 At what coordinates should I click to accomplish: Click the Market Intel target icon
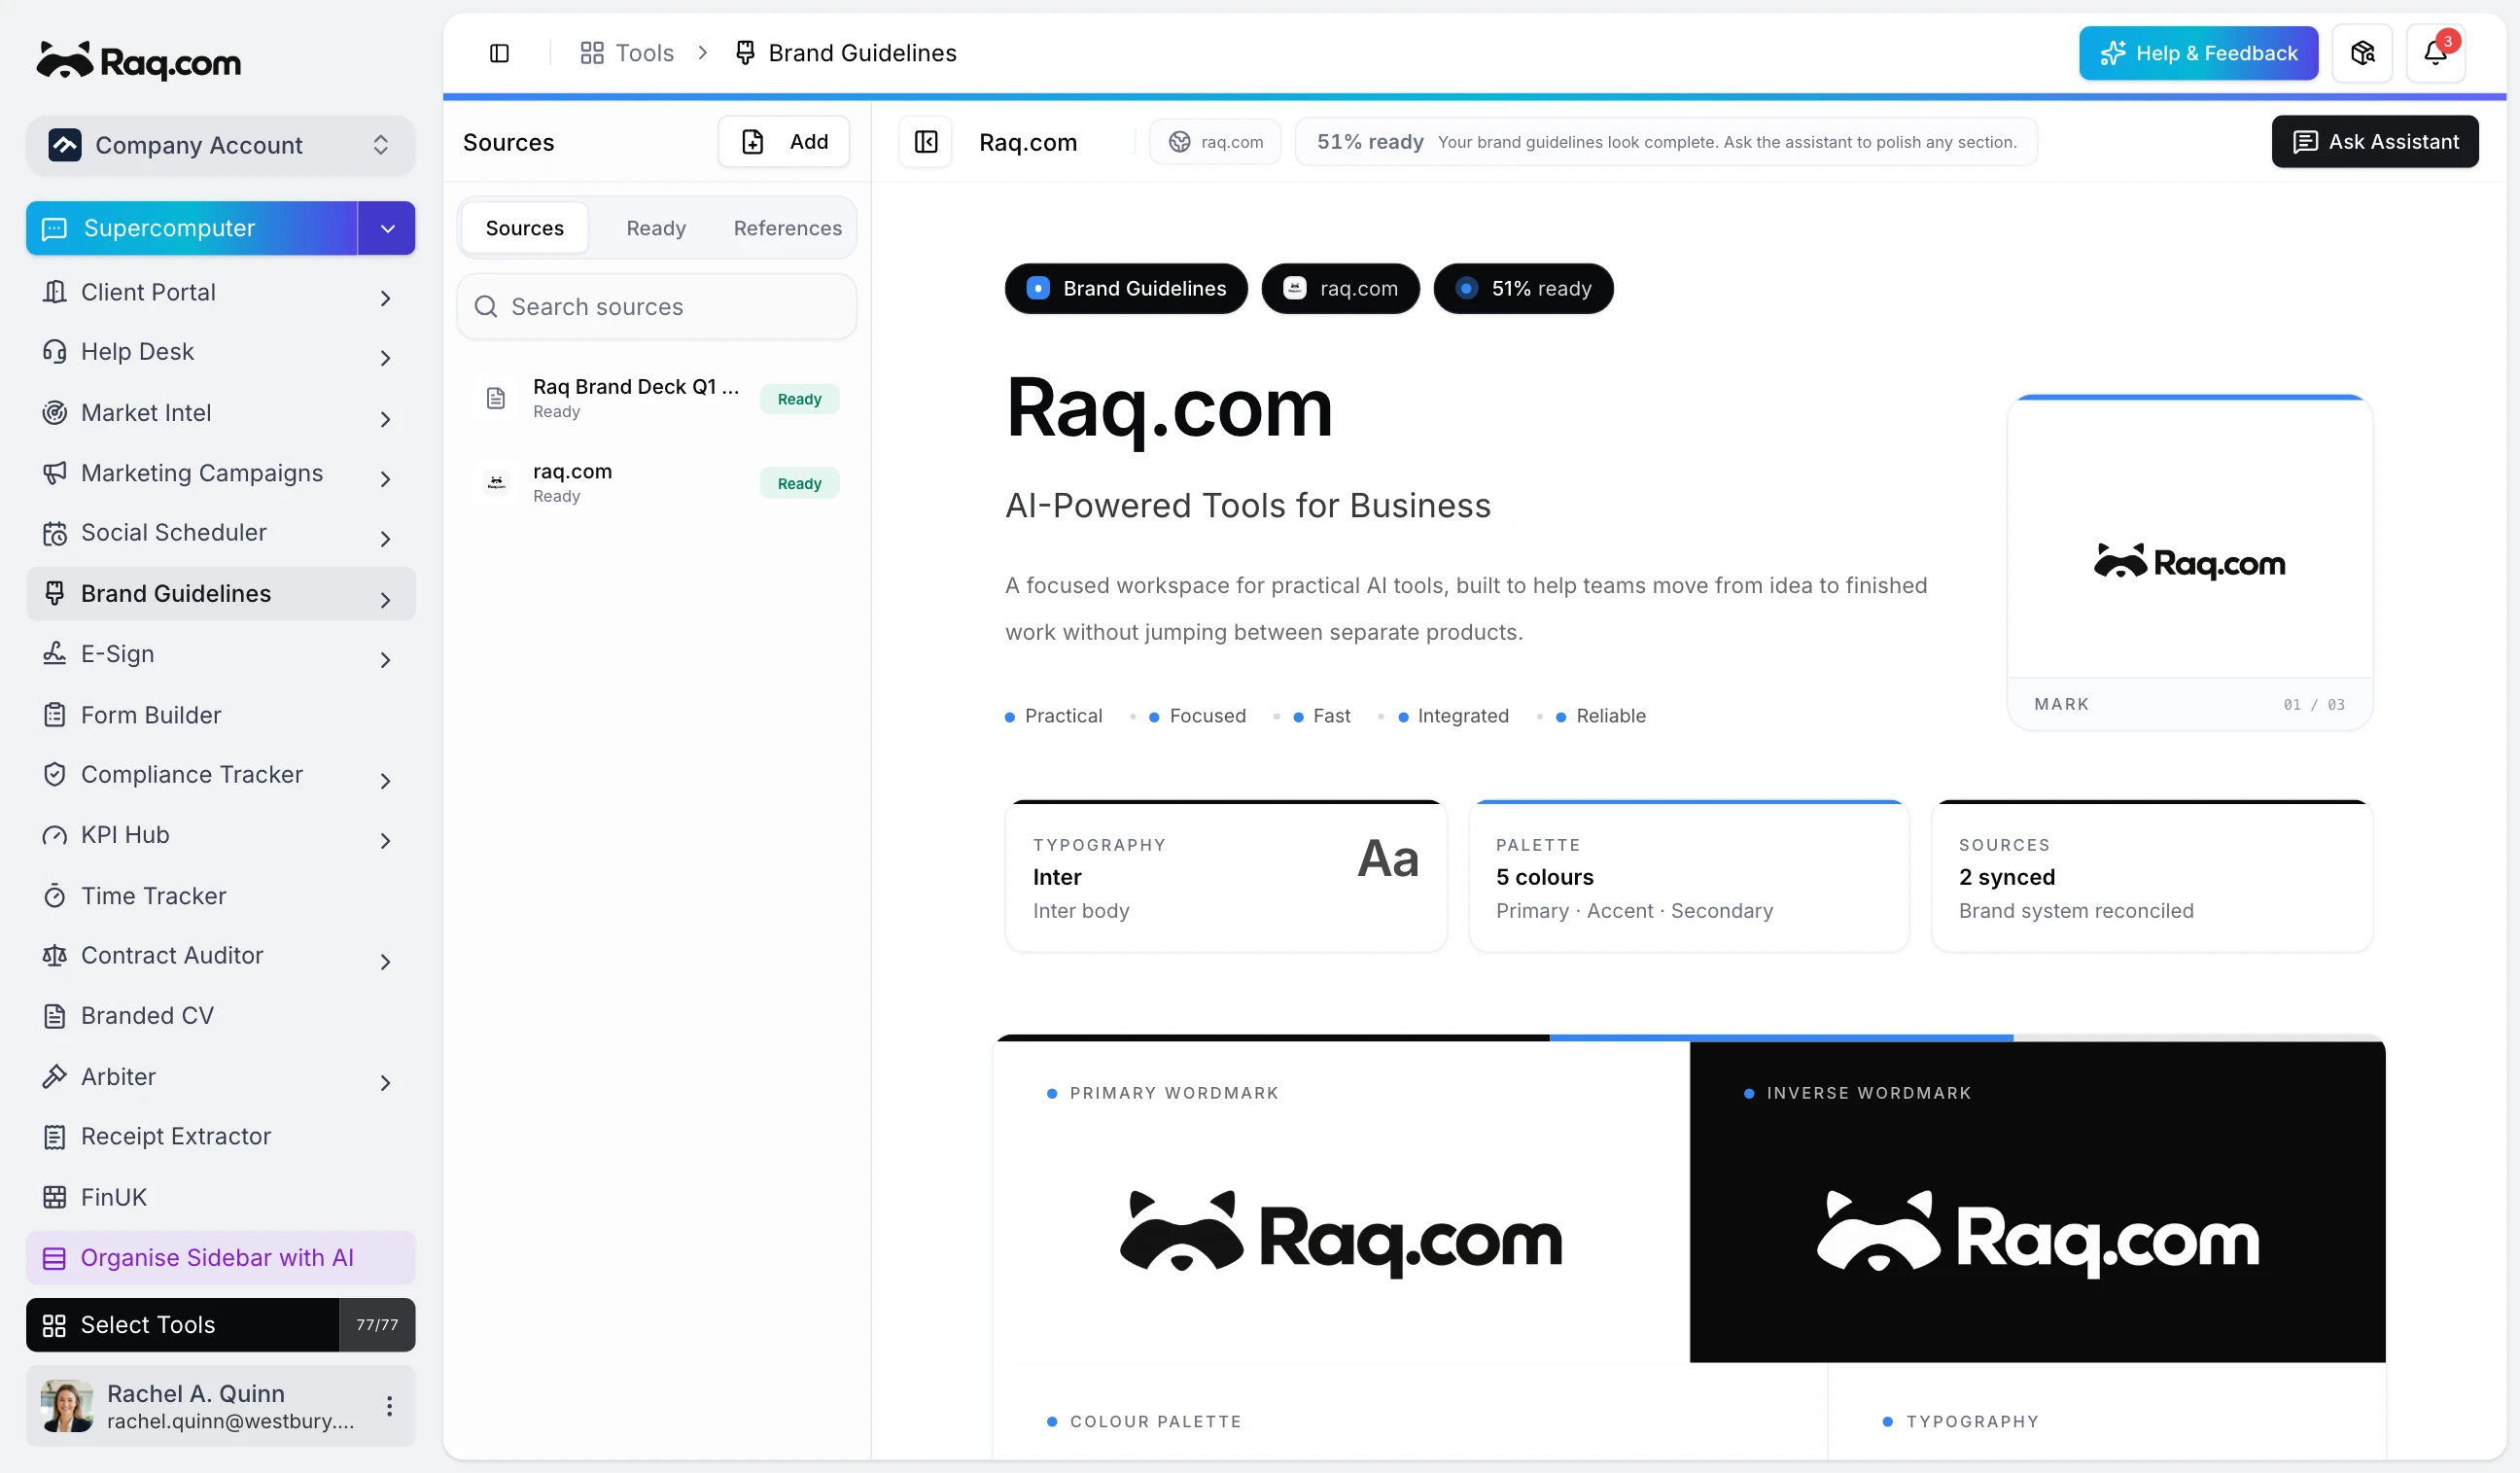[x=54, y=412]
